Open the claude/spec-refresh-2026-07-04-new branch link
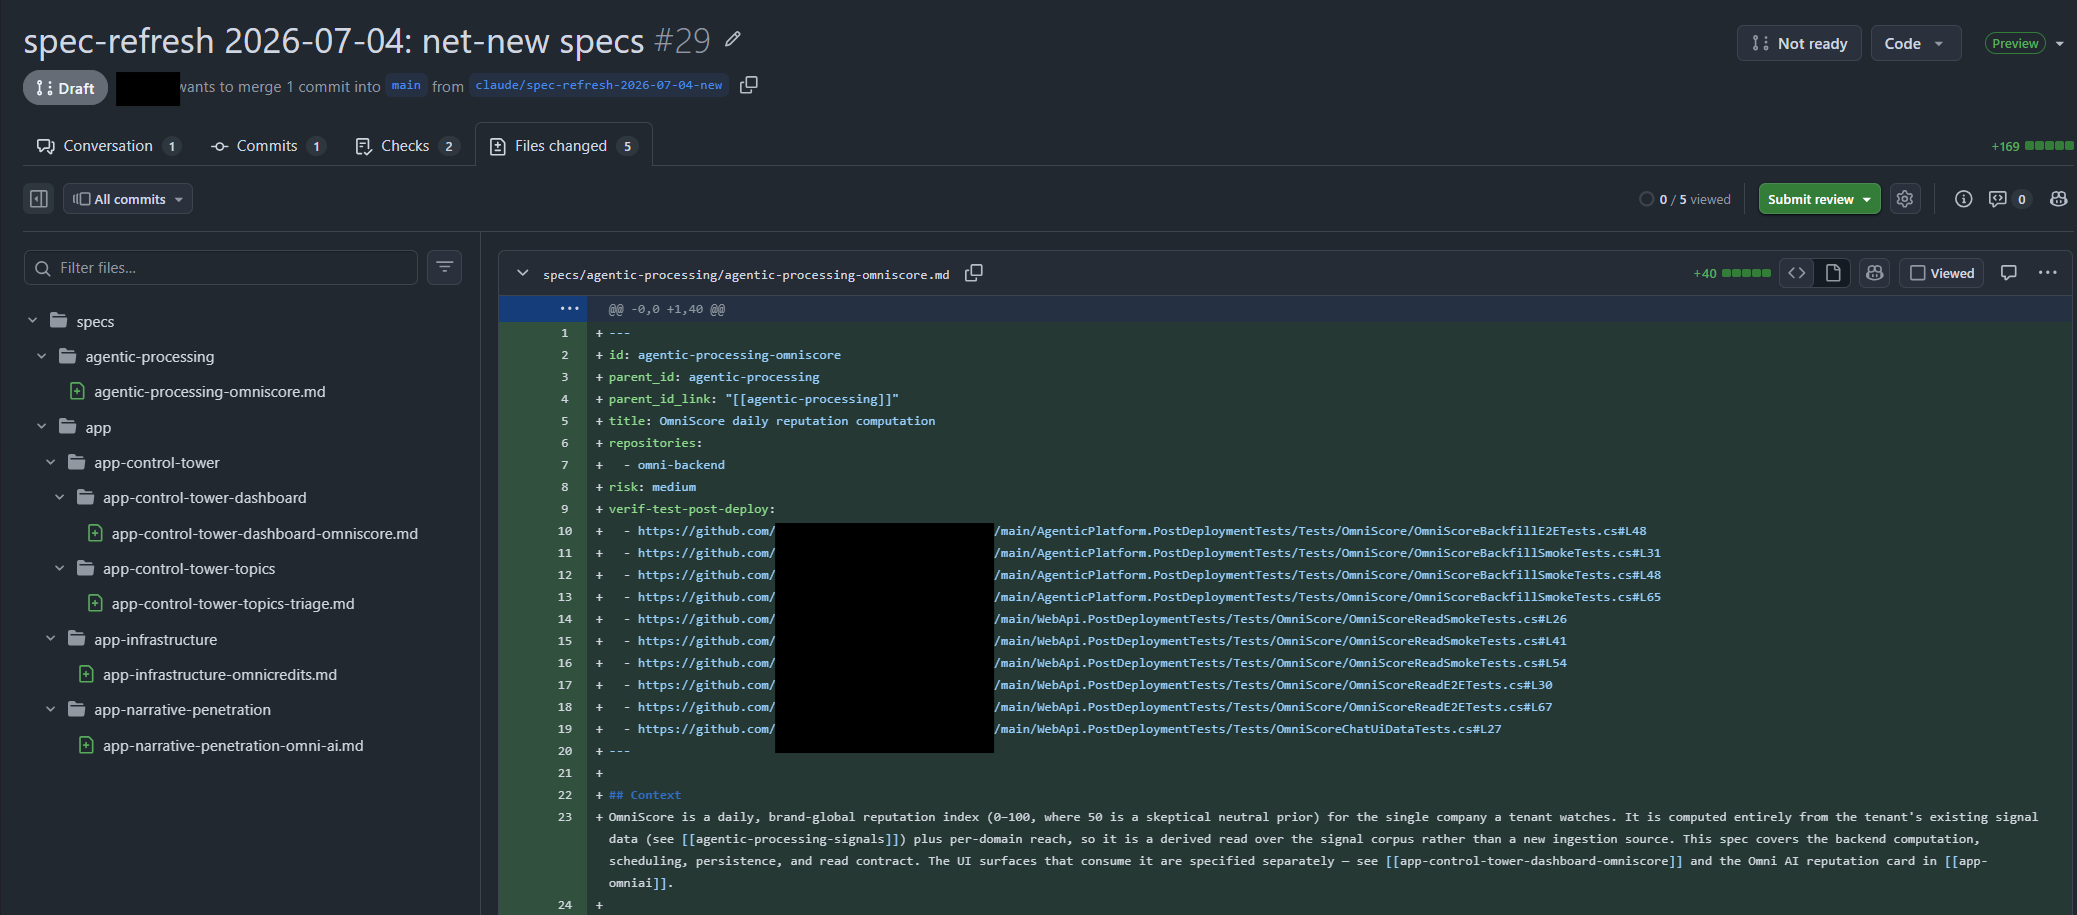 coord(599,86)
